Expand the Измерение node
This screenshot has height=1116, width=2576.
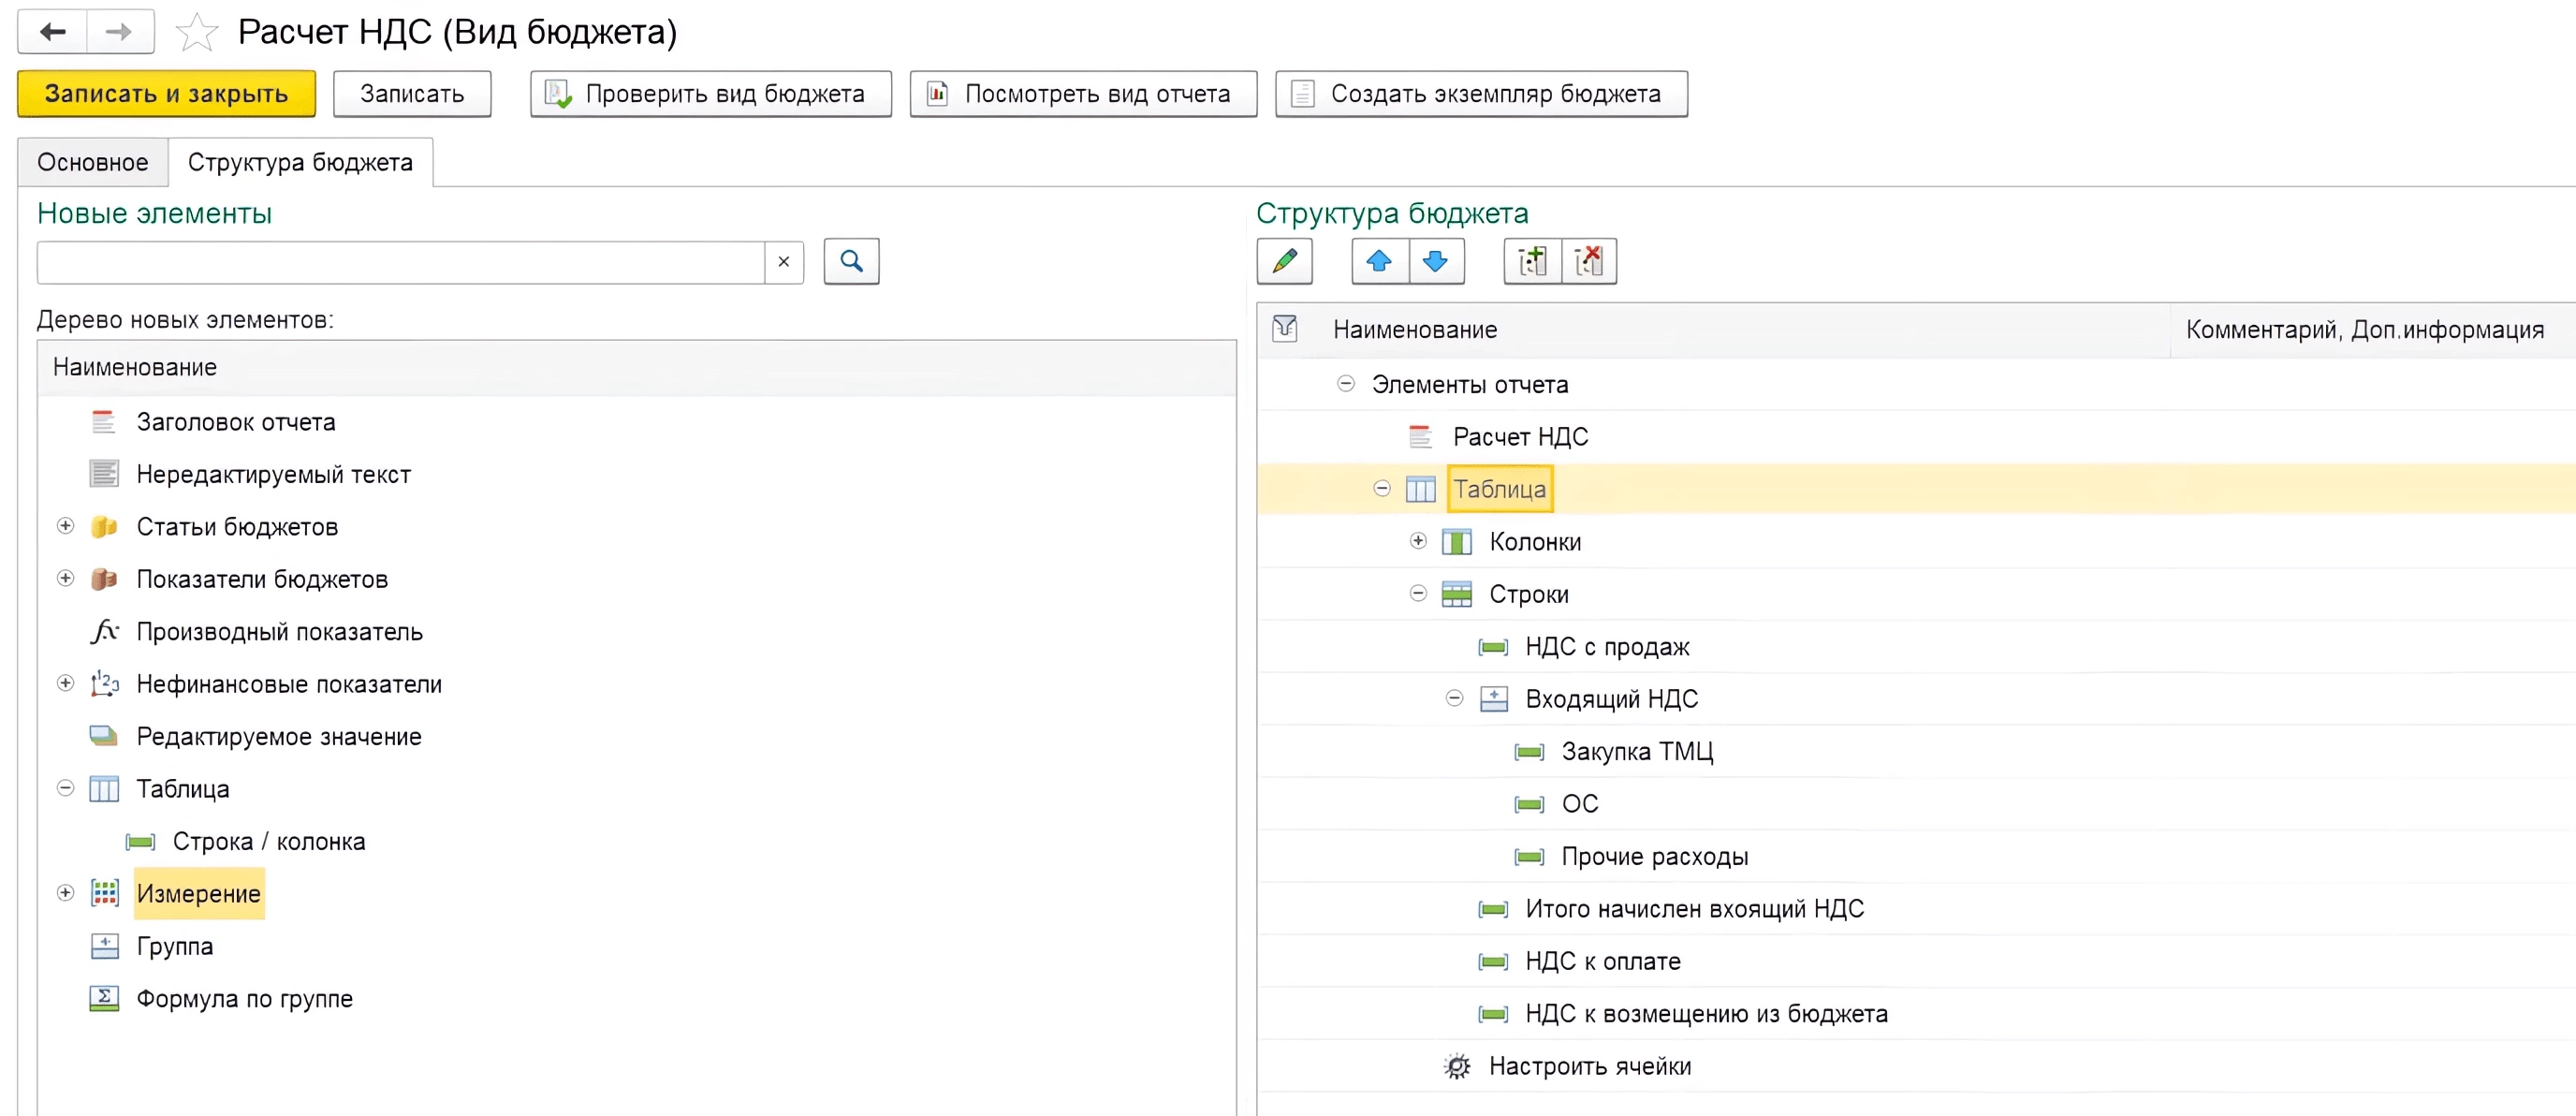65,893
